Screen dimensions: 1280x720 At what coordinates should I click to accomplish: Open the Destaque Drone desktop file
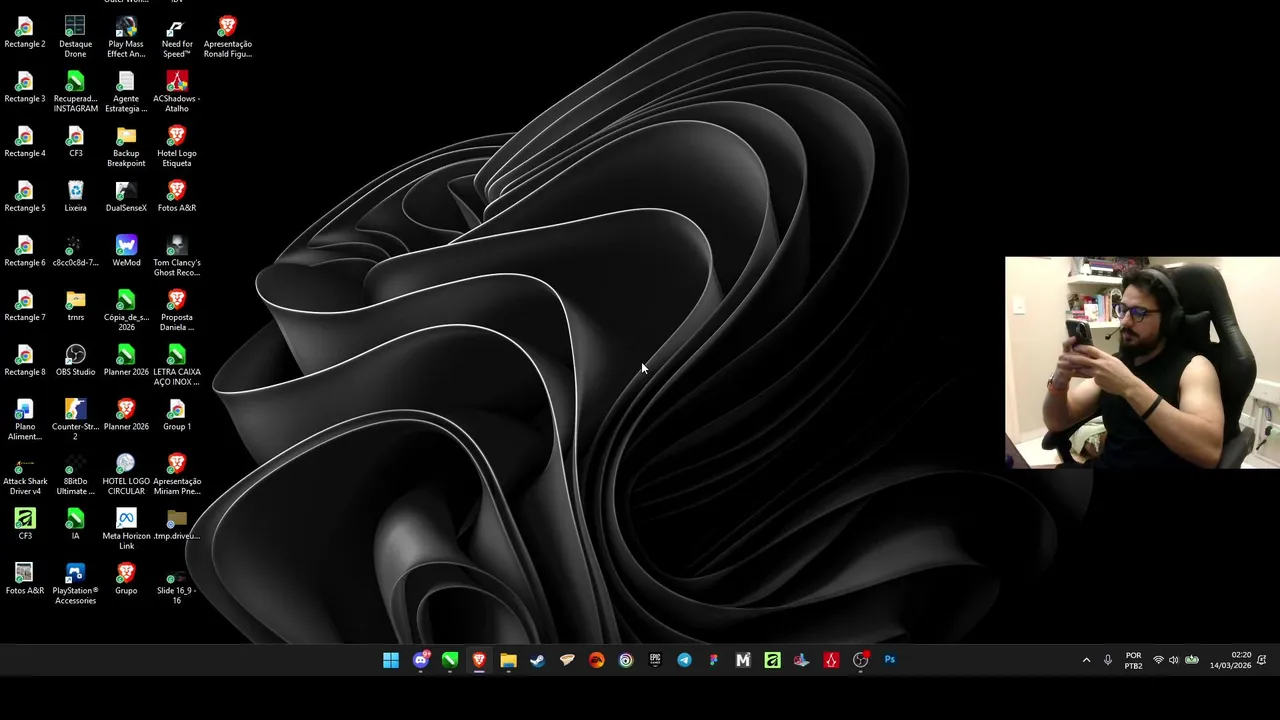pos(75,36)
